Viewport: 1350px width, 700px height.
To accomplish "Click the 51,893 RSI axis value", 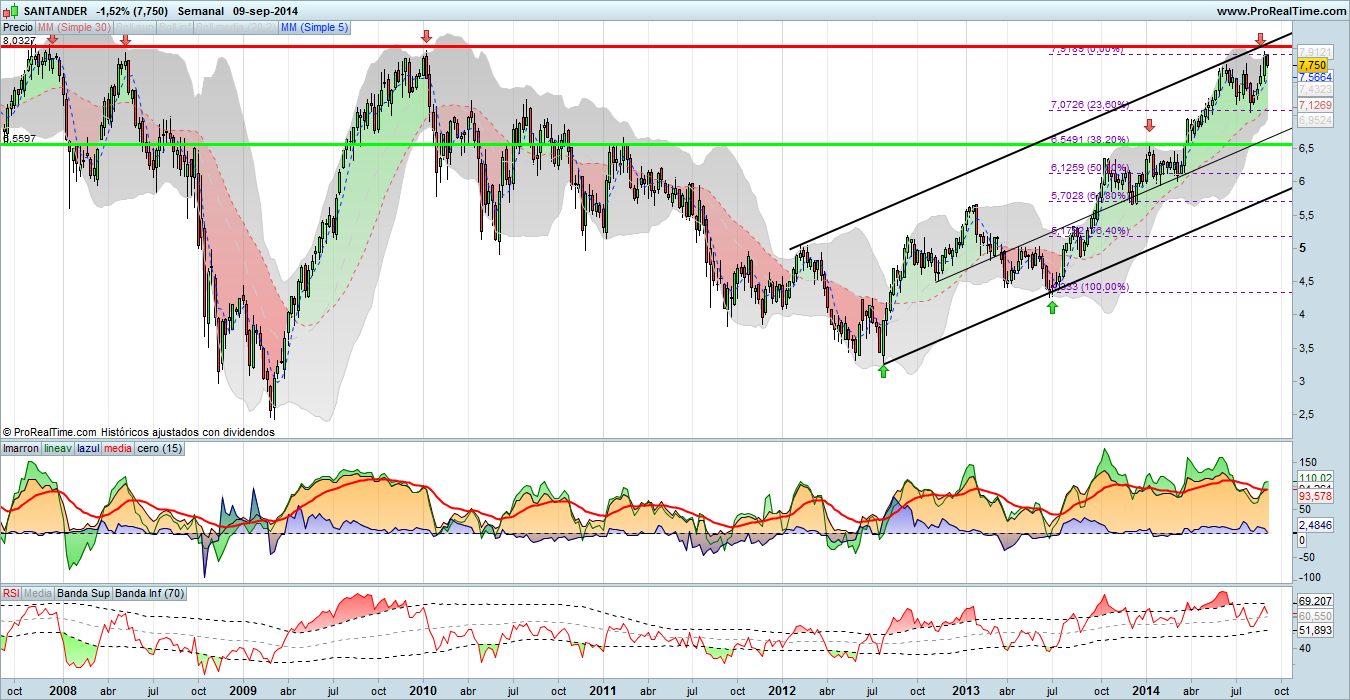I will click(x=1315, y=631).
